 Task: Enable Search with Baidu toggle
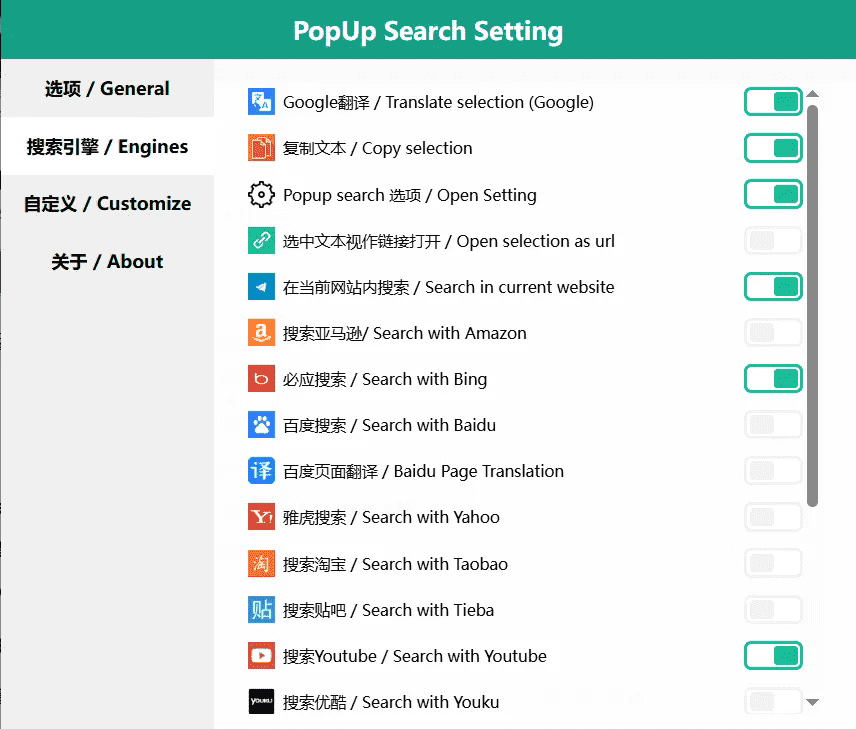pos(773,425)
